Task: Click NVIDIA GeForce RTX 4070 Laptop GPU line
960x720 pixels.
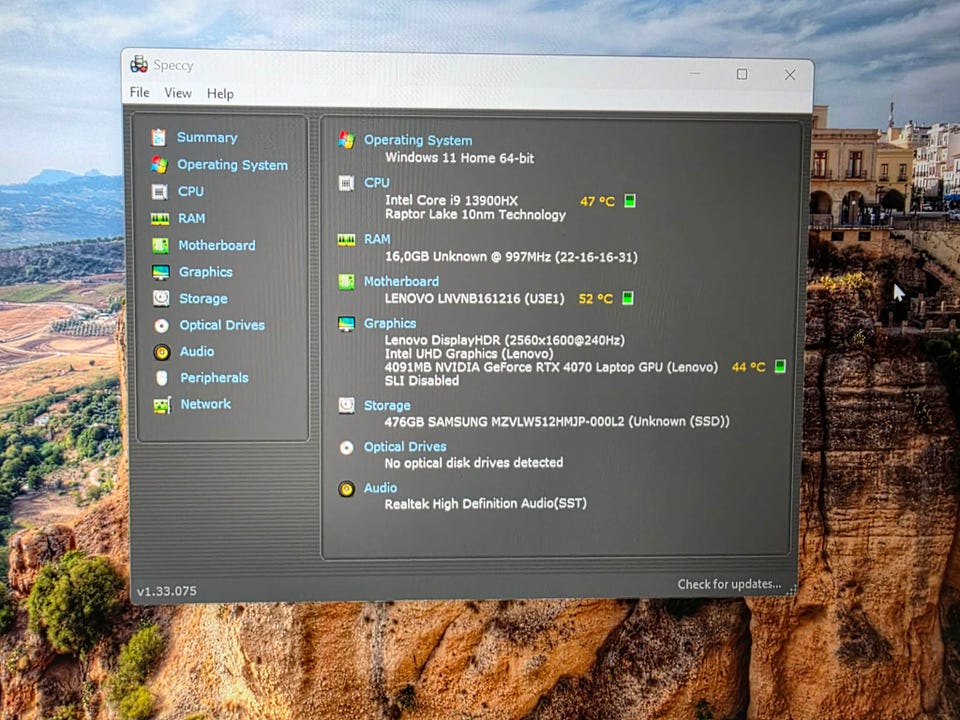Action: point(551,367)
